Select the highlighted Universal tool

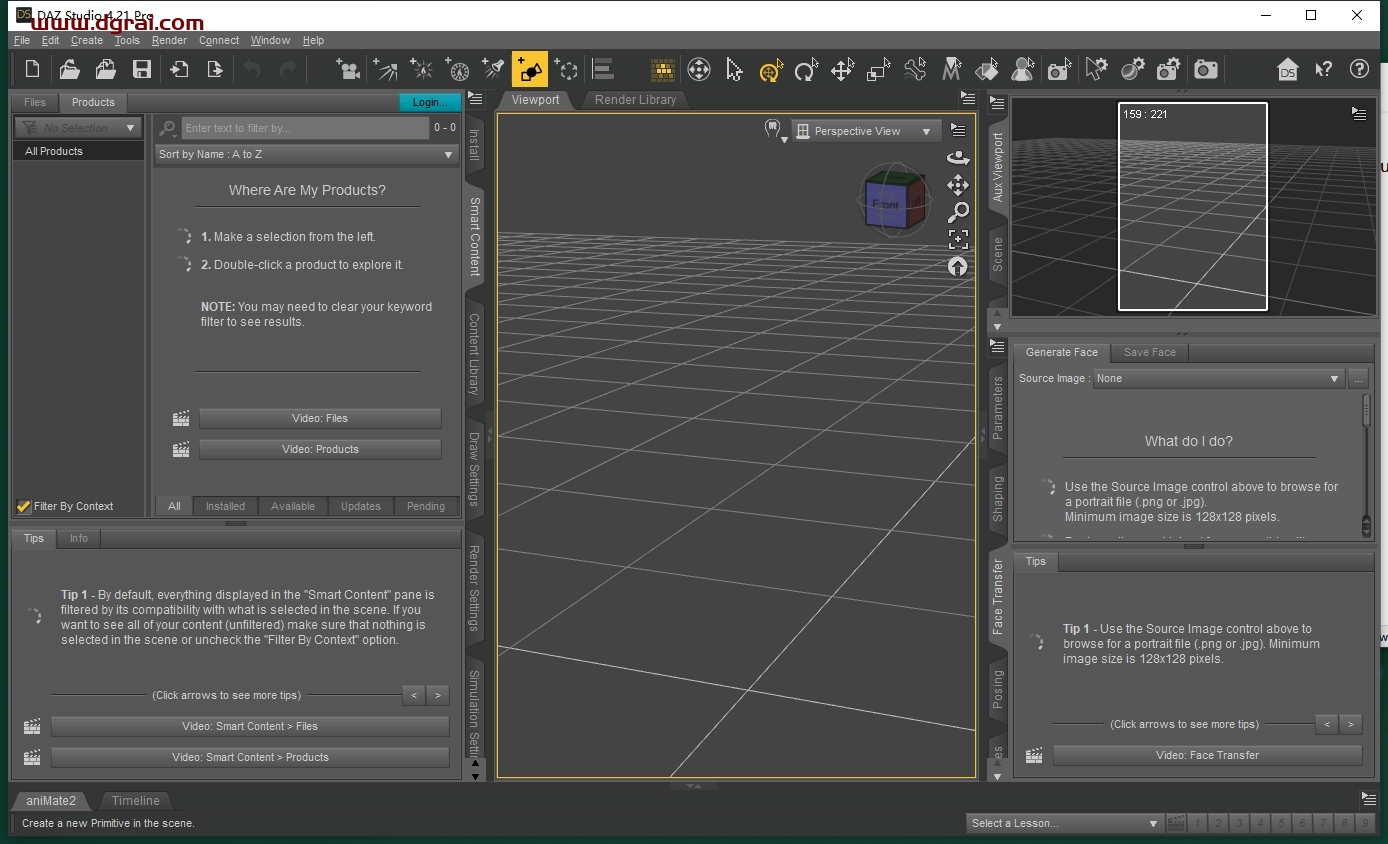(x=770, y=69)
